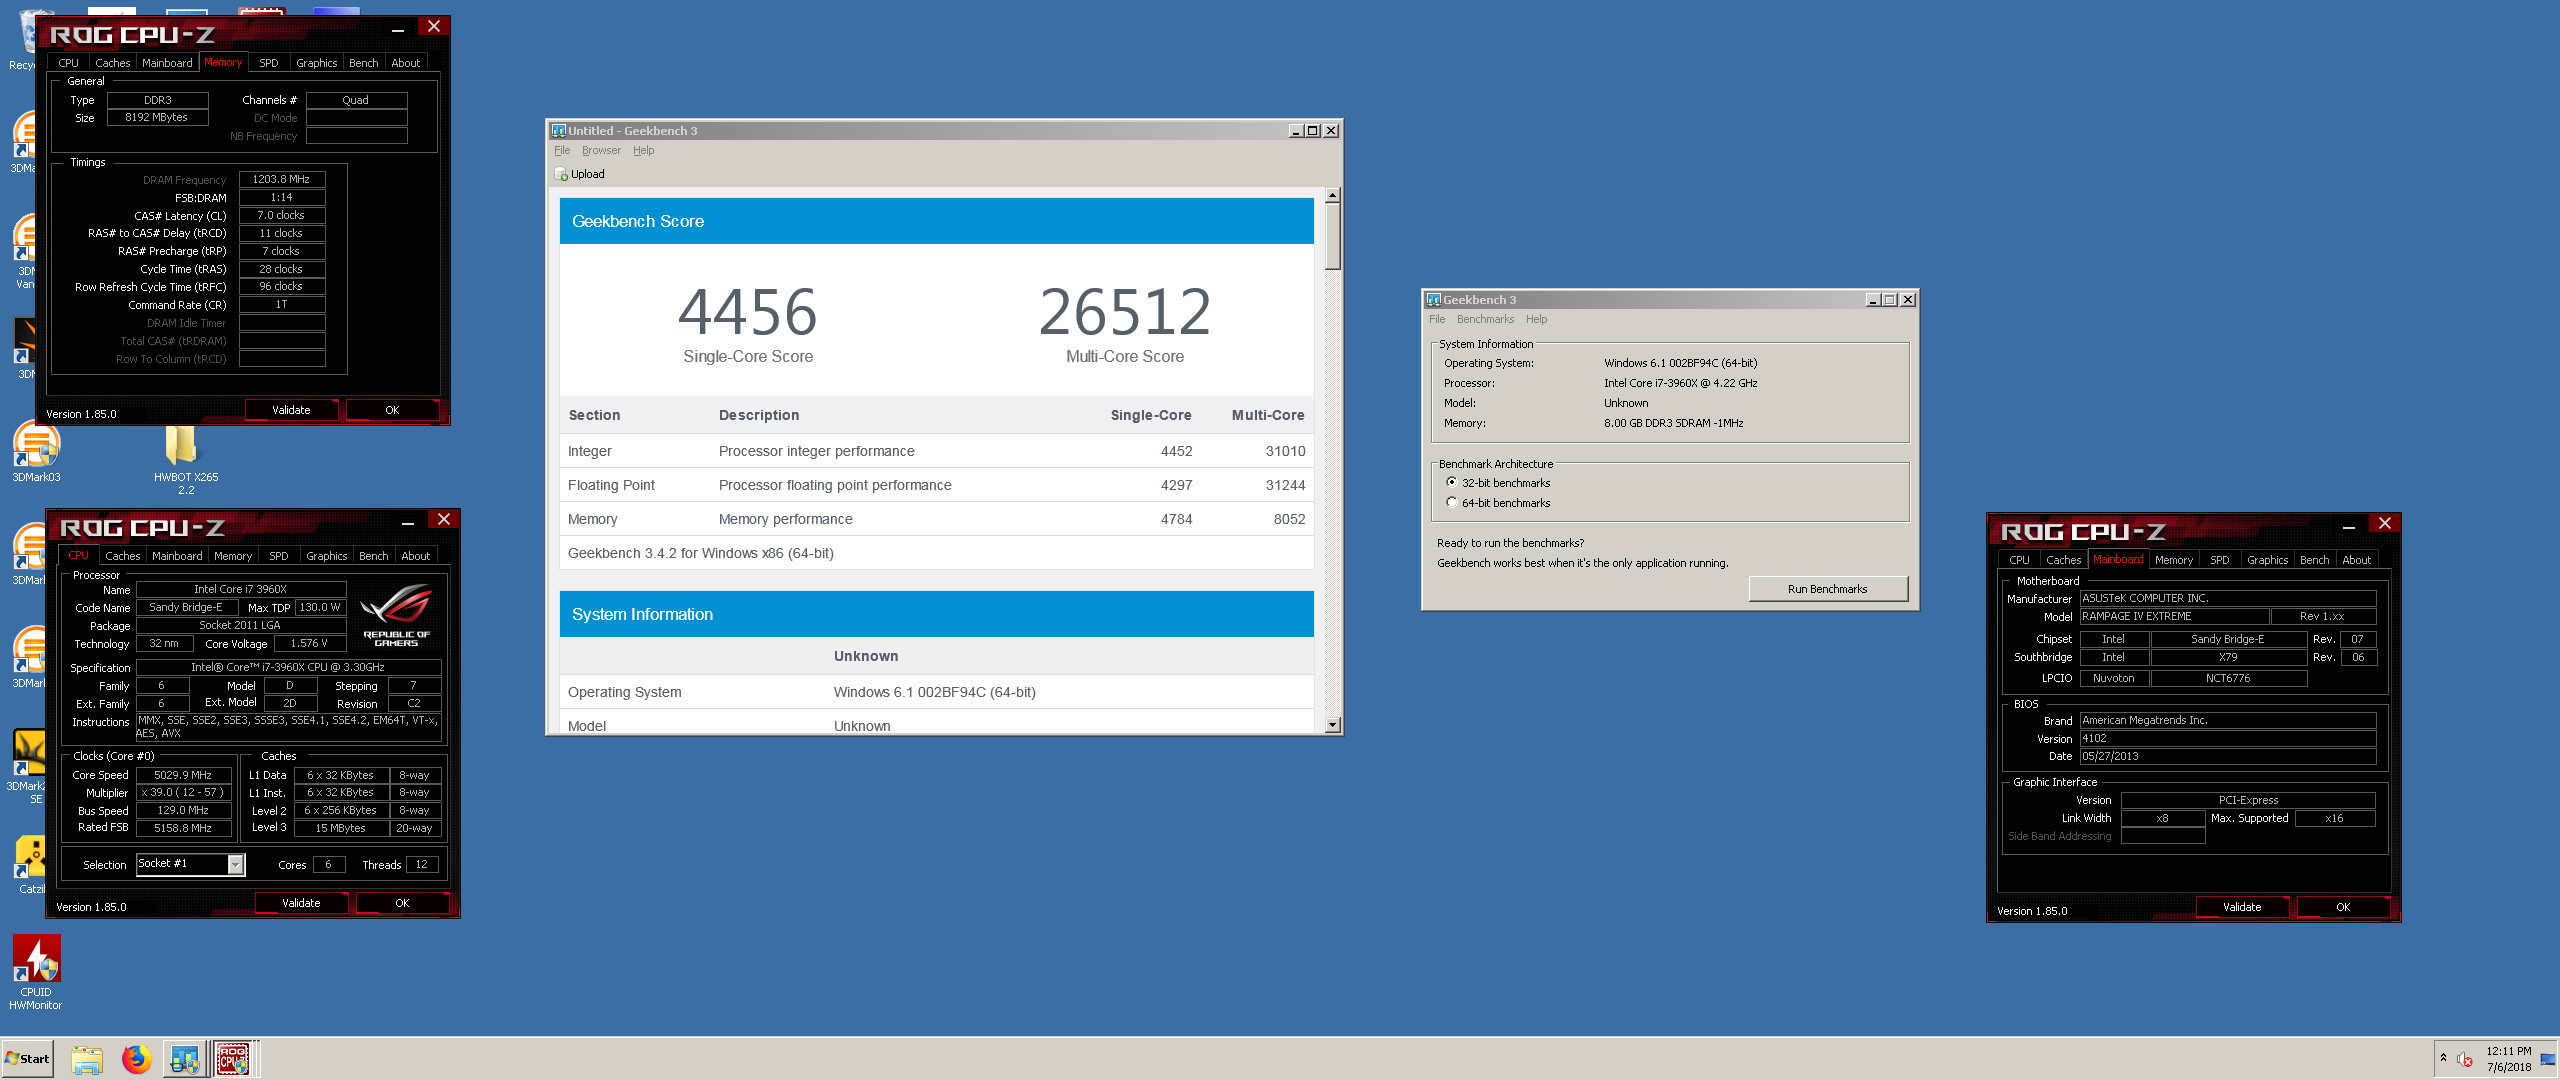Screen dimensions: 2560x1080
Task: Click Geekbench results scrollbar down arrow
Action: tap(1332, 726)
